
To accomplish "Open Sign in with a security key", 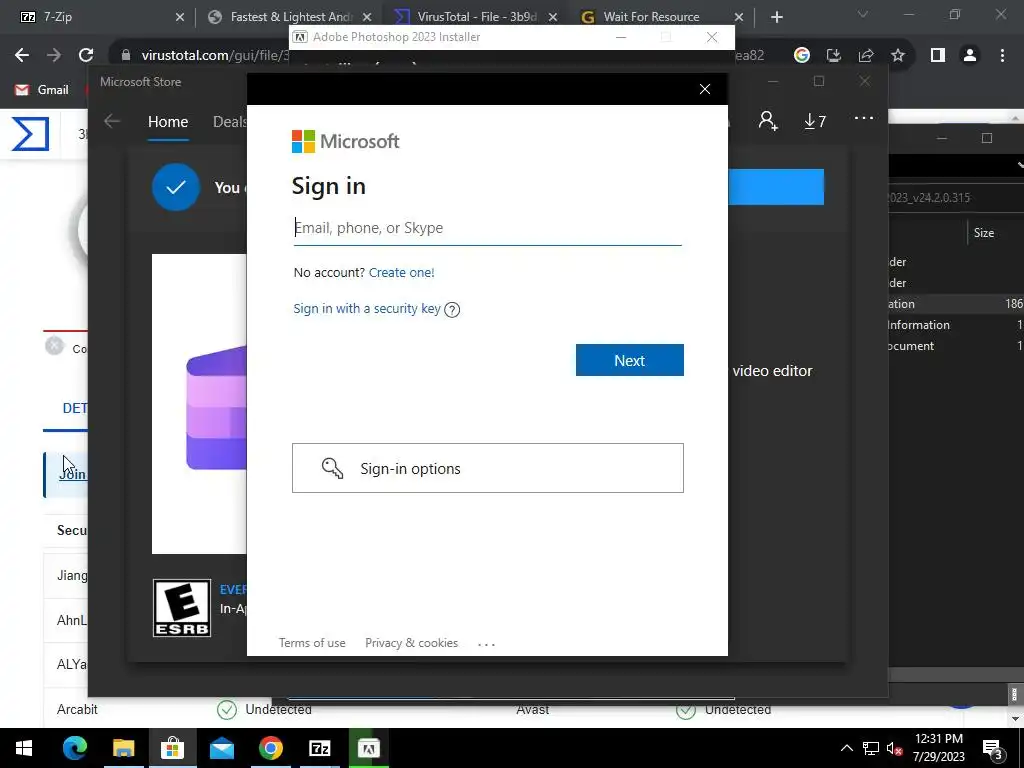I will (366, 308).
